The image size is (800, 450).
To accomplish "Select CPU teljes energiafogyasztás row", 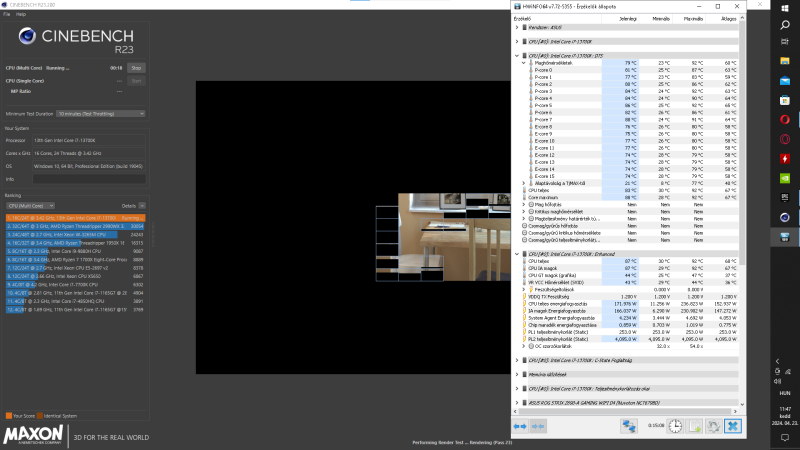I will tap(626, 304).
